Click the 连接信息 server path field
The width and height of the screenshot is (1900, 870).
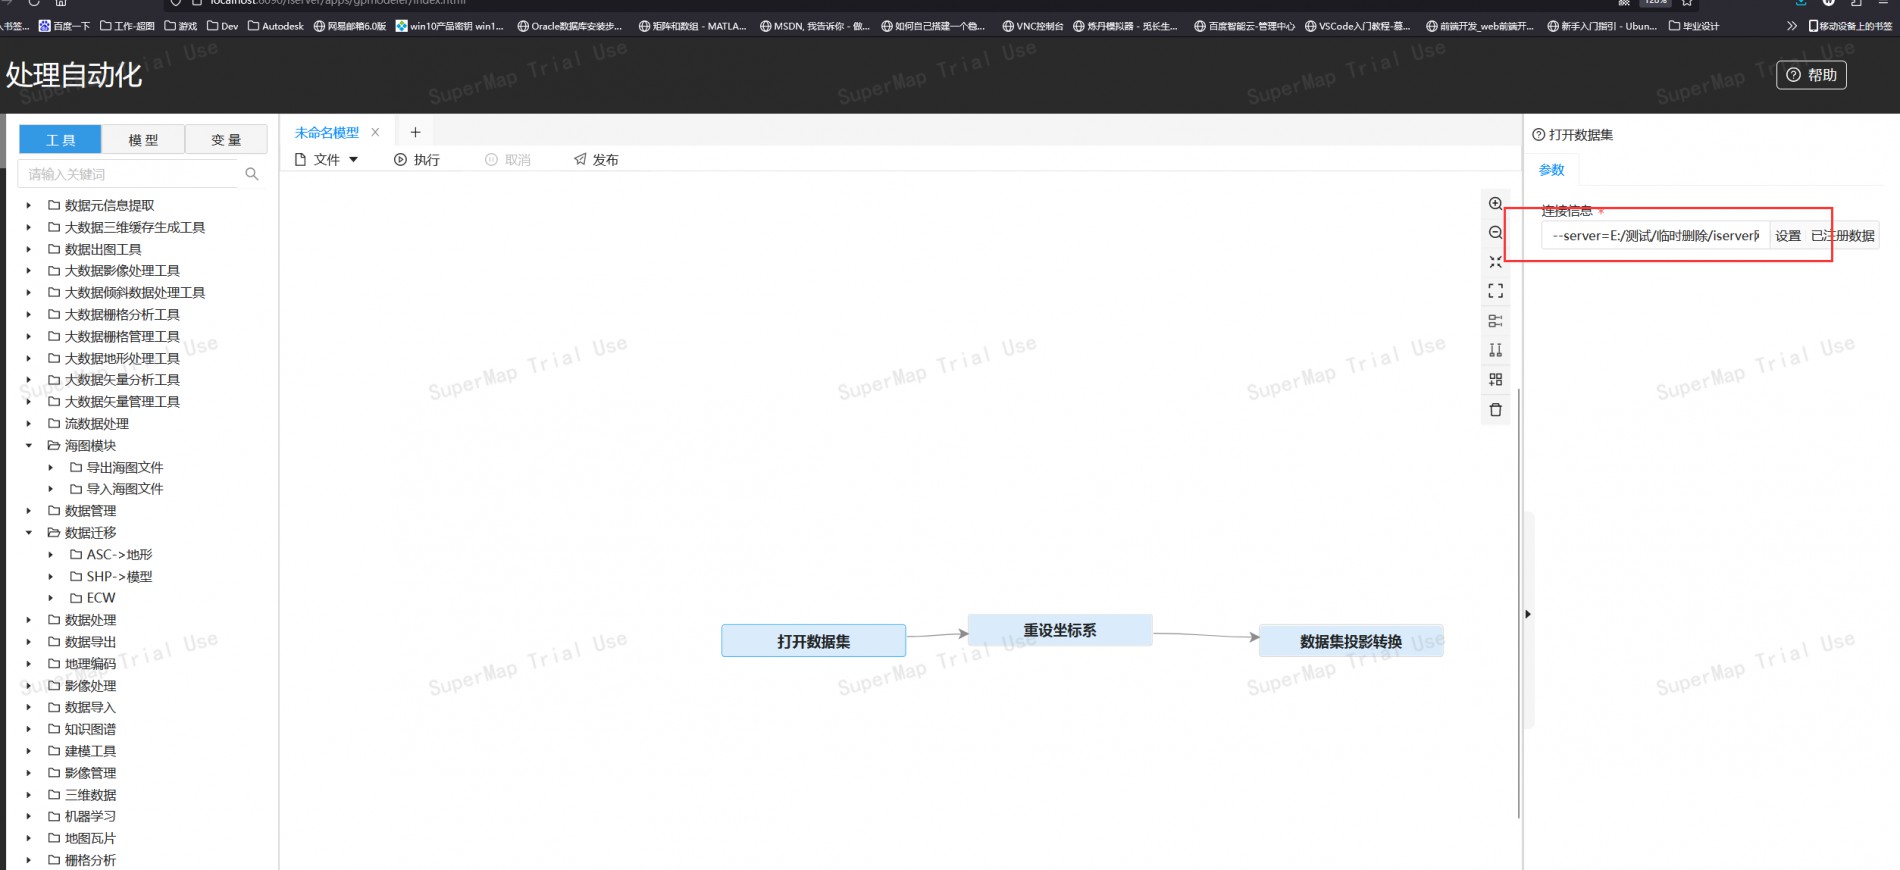tap(1655, 236)
